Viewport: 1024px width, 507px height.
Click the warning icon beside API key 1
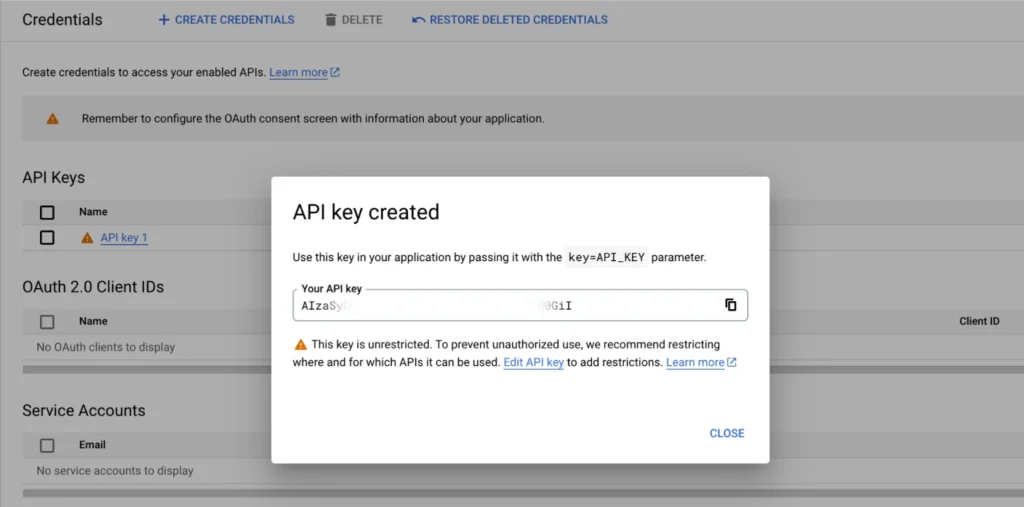coord(87,238)
